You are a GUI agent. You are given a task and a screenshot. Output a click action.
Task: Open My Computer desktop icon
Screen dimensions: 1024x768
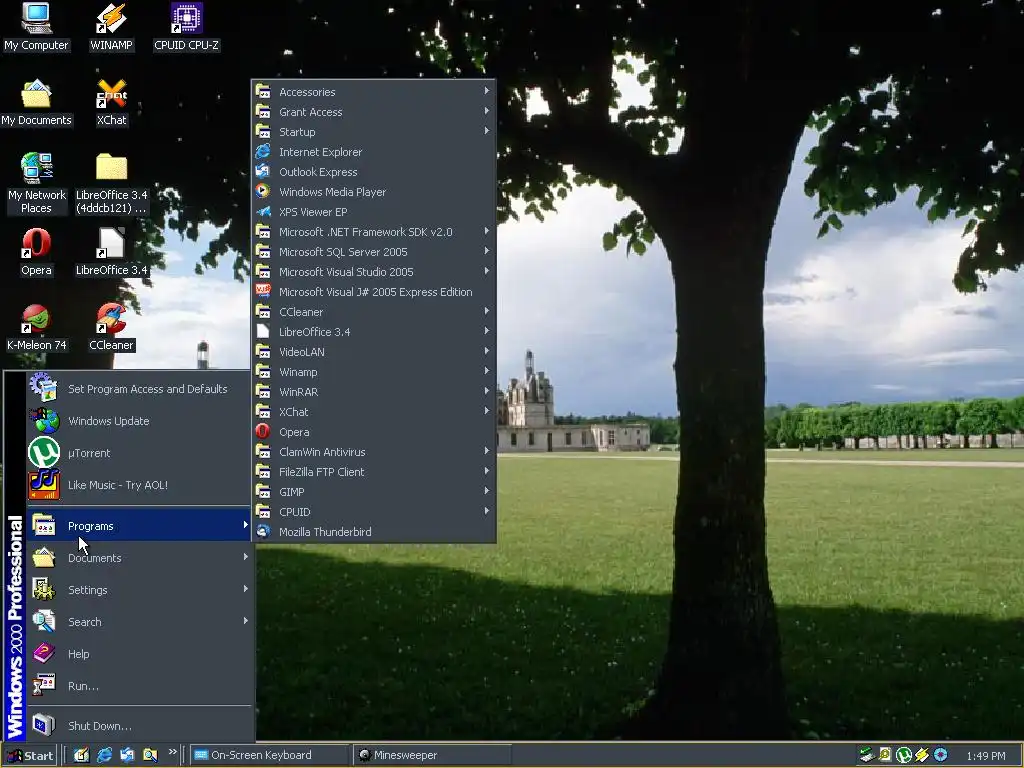tap(36, 27)
